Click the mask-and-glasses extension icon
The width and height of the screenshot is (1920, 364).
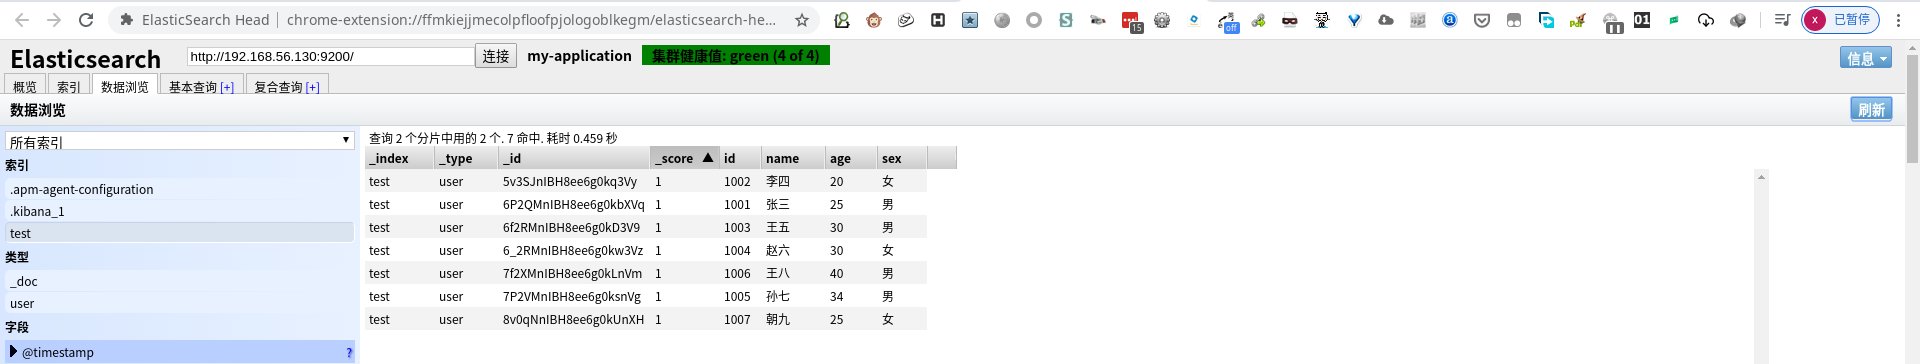pos(1290,20)
